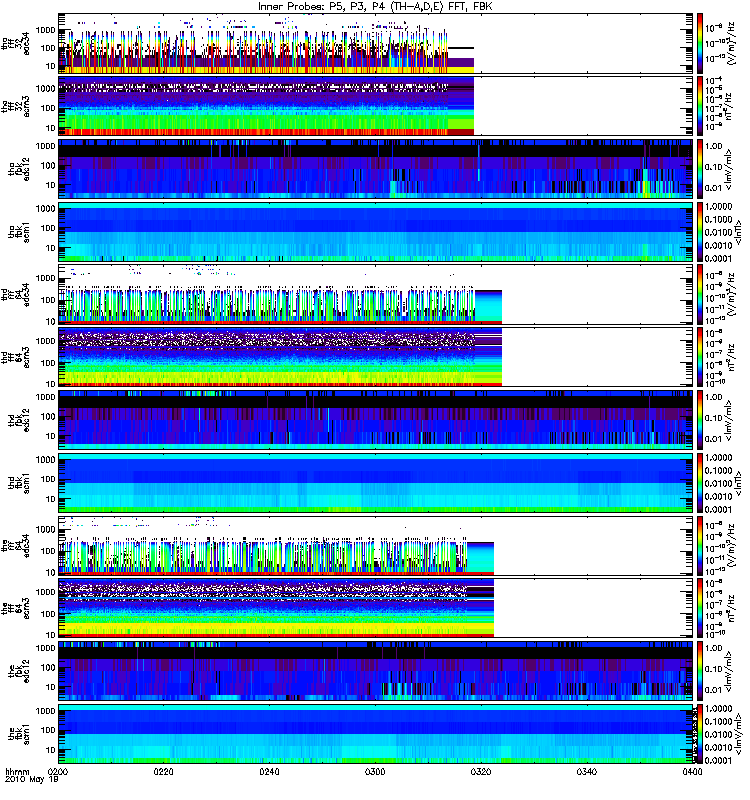
Task: Select the thd fbk scm1 spectrogram panel
Action: [376, 484]
